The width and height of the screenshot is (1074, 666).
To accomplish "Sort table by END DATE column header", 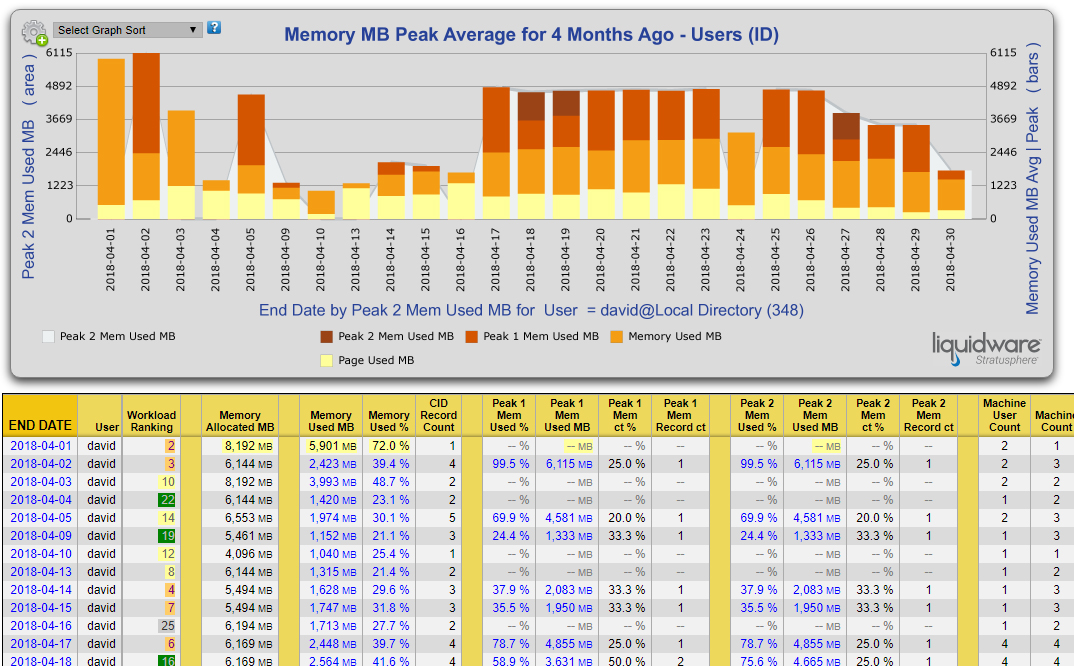I will pyautogui.click(x=40, y=425).
